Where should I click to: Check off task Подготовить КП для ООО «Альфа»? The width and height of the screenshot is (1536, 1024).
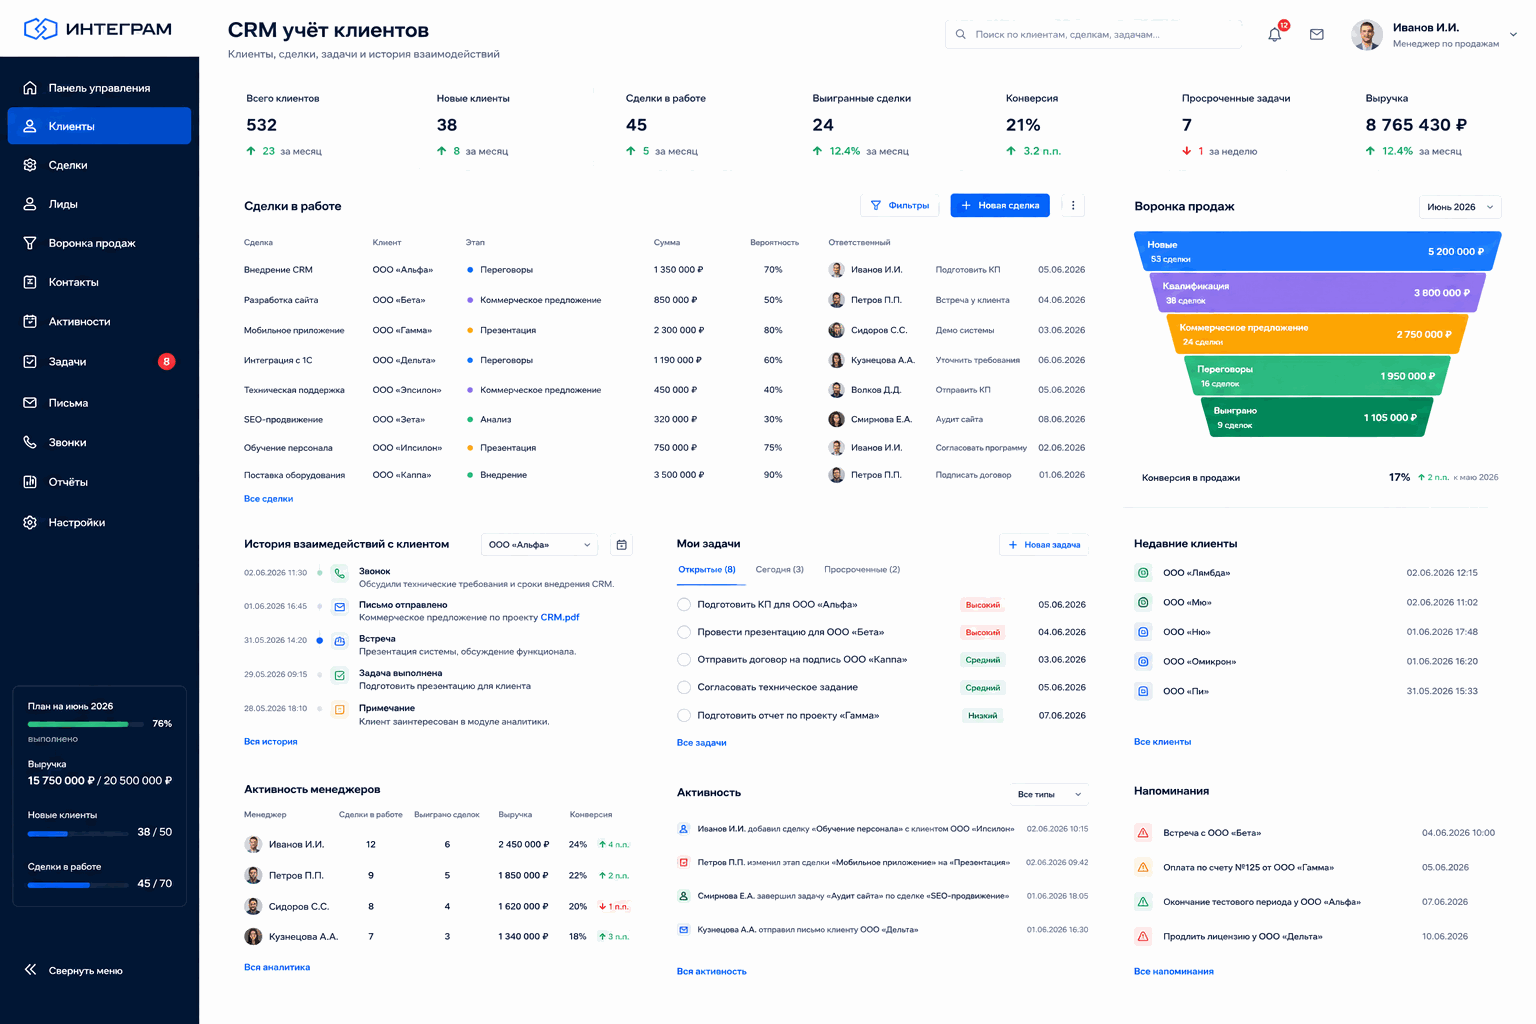coord(684,604)
